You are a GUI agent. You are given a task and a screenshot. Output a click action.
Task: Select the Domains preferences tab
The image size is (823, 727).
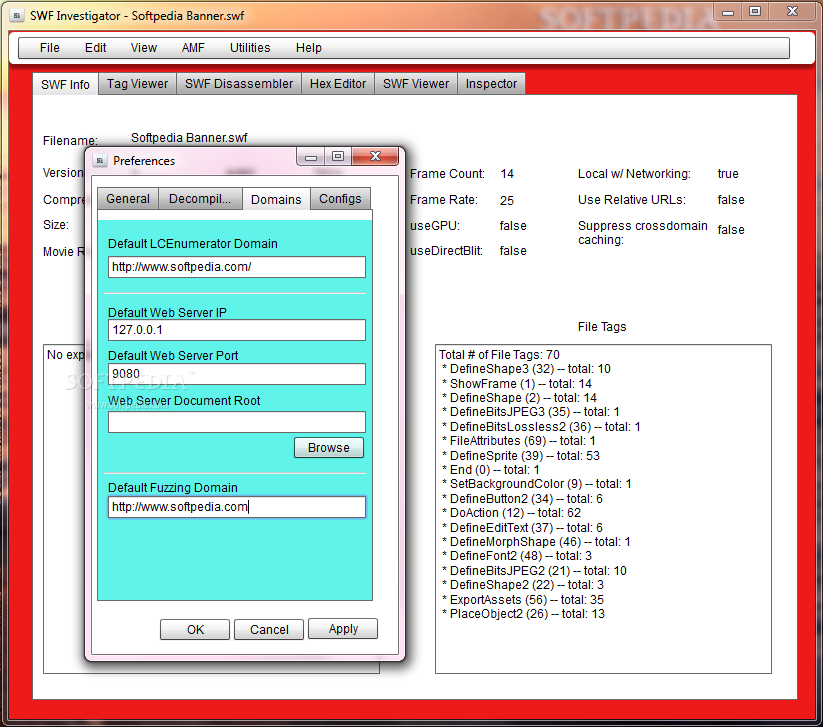(x=276, y=199)
